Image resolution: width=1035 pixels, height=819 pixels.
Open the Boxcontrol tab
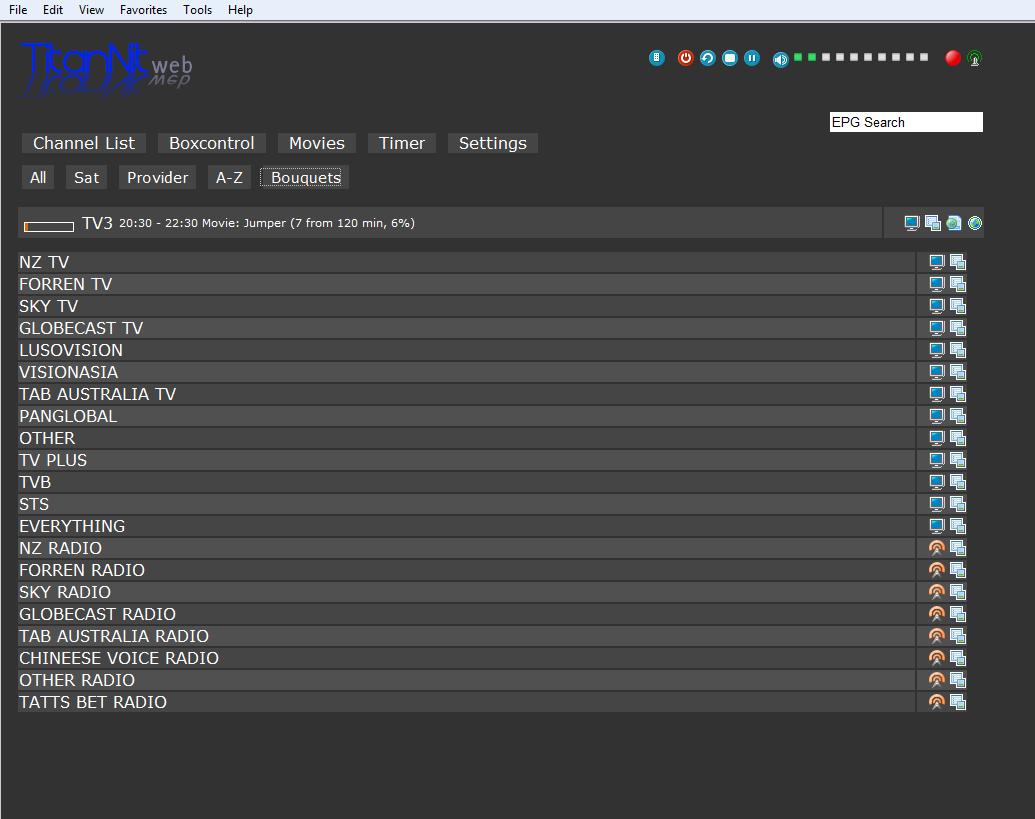211,143
